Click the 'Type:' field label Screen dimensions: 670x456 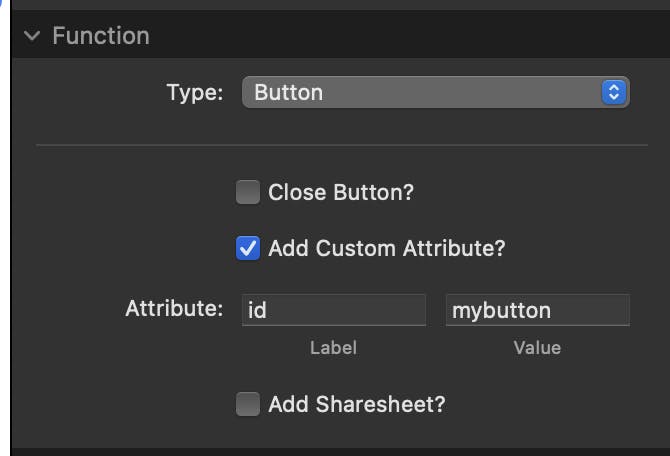click(x=194, y=93)
